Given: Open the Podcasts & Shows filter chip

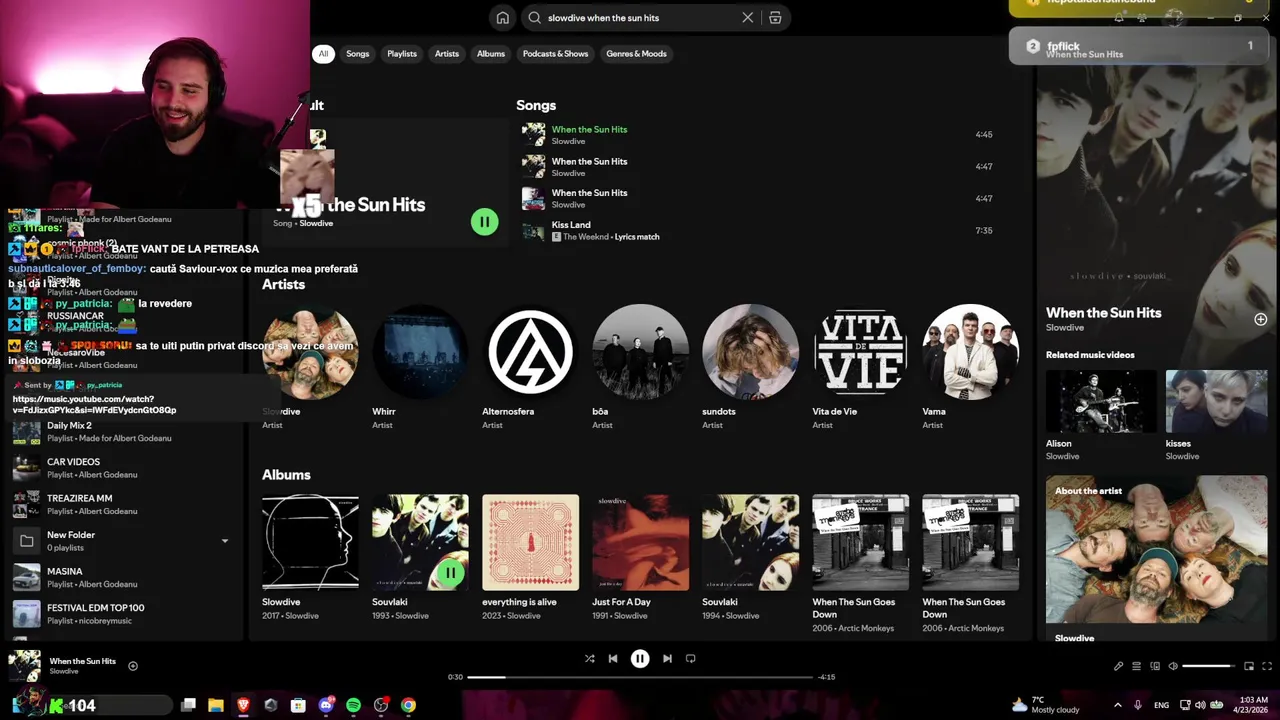Looking at the screenshot, I should (555, 54).
